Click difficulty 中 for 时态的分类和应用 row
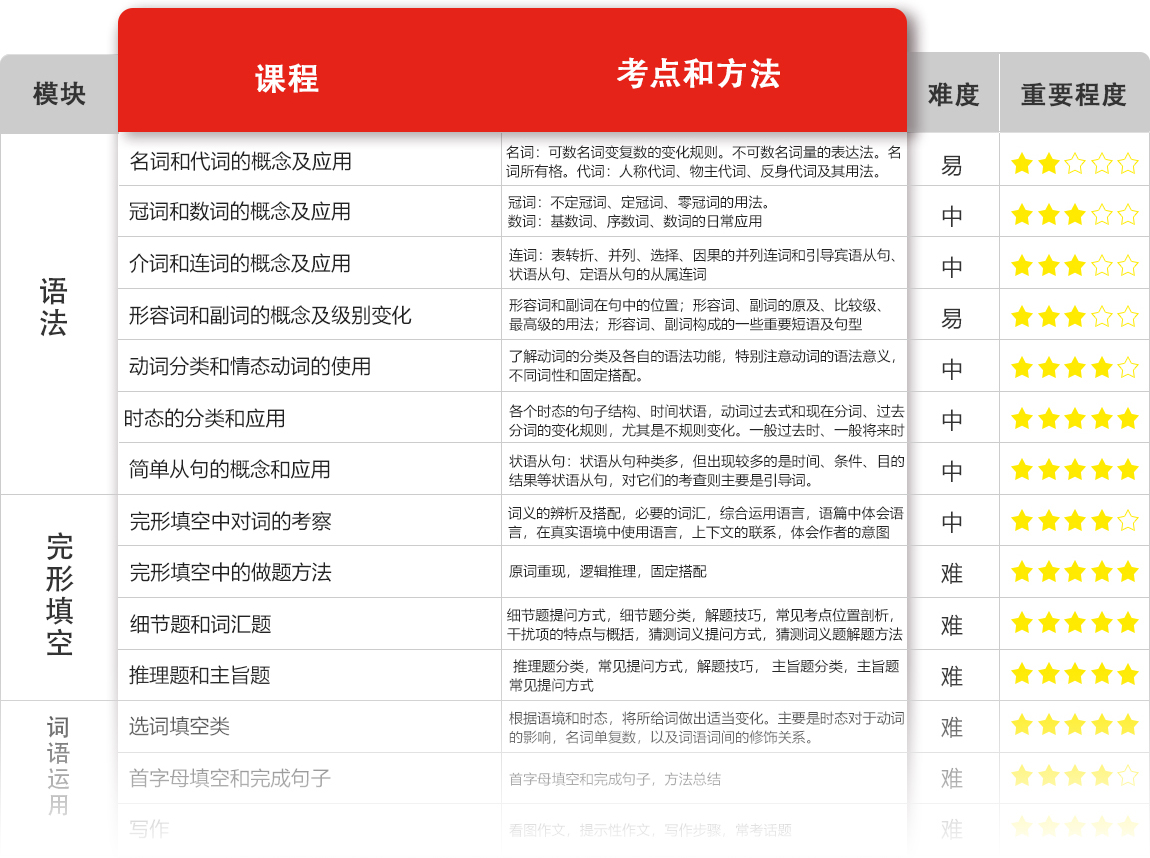The width and height of the screenshot is (1150, 858). coord(952,420)
